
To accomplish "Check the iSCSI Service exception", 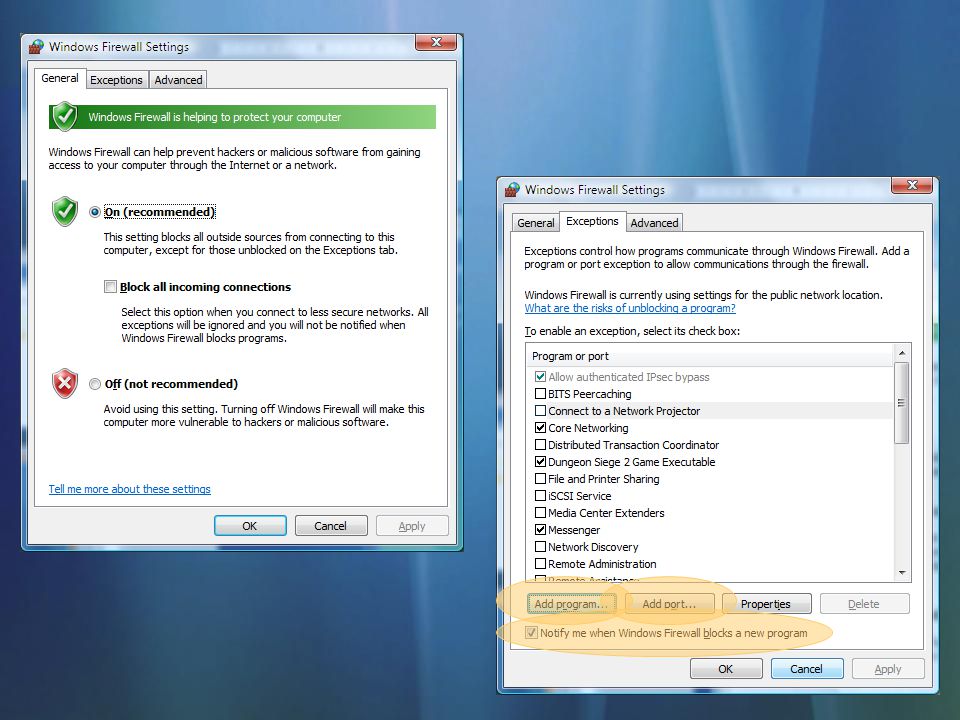I will coord(540,496).
